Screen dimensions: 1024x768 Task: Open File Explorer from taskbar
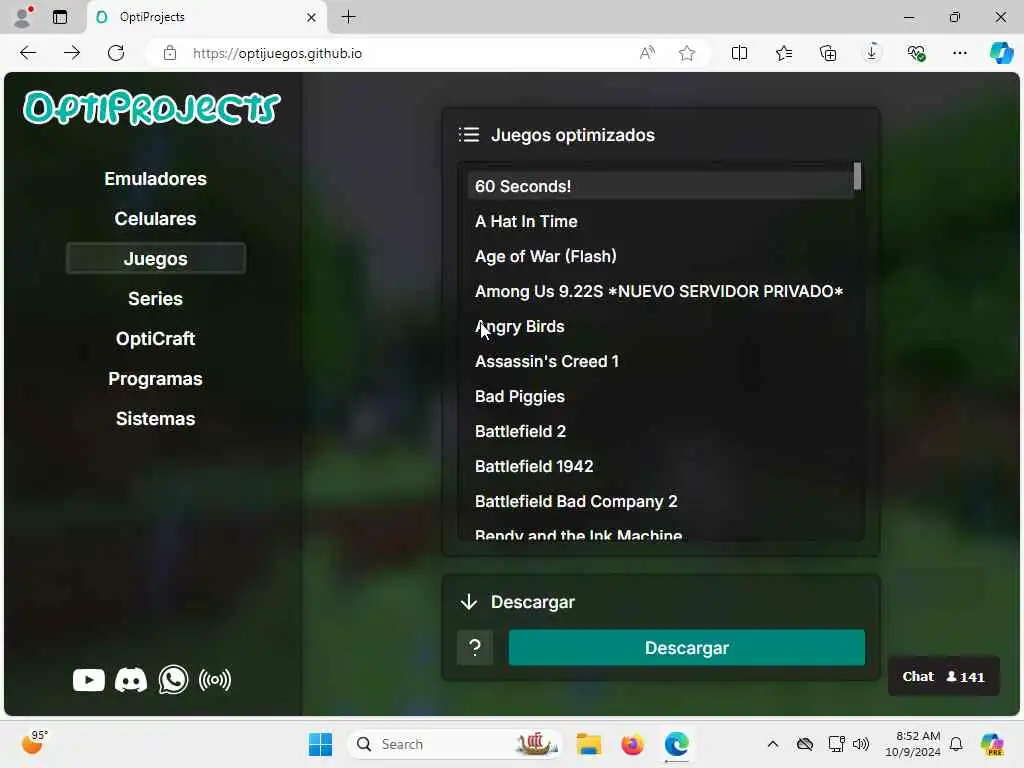[x=588, y=744]
